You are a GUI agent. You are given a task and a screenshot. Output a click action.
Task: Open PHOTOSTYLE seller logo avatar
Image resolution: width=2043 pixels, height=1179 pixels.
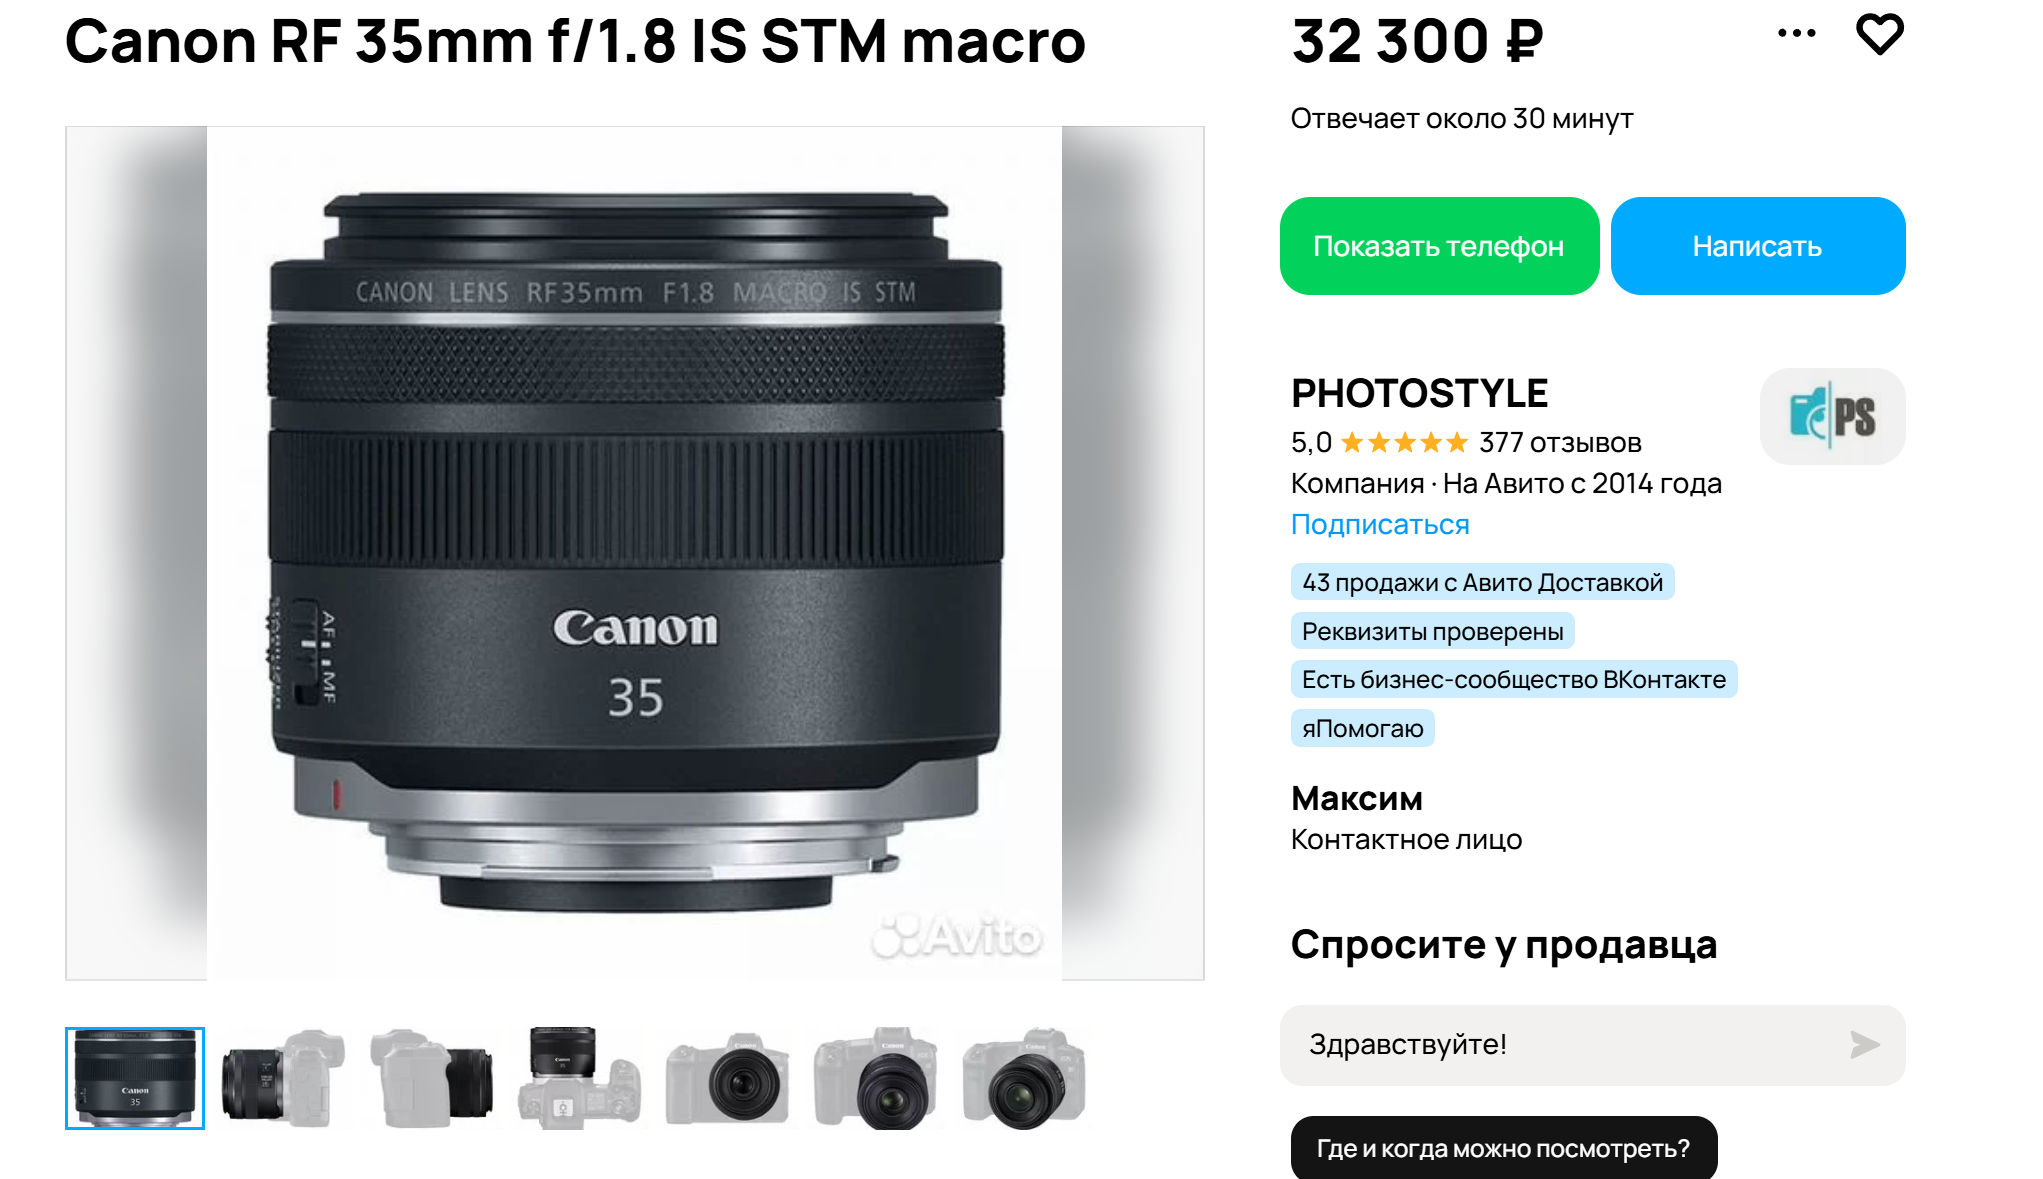pyautogui.click(x=1832, y=416)
